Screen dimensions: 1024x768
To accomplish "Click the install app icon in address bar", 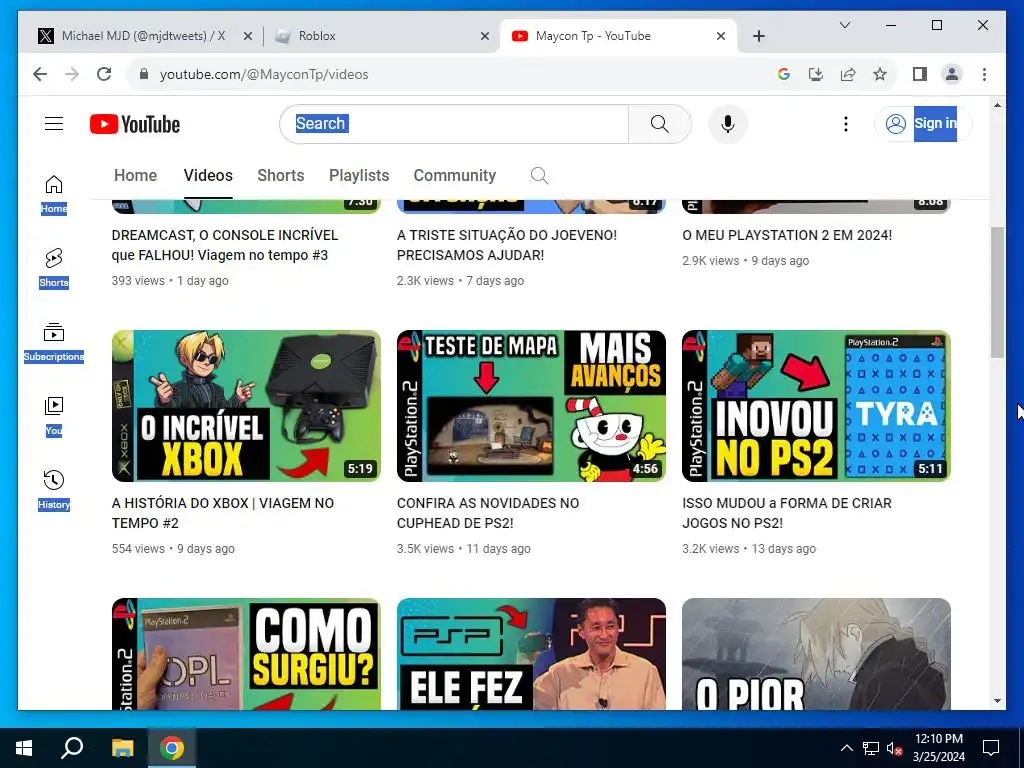I will (816, 74).
